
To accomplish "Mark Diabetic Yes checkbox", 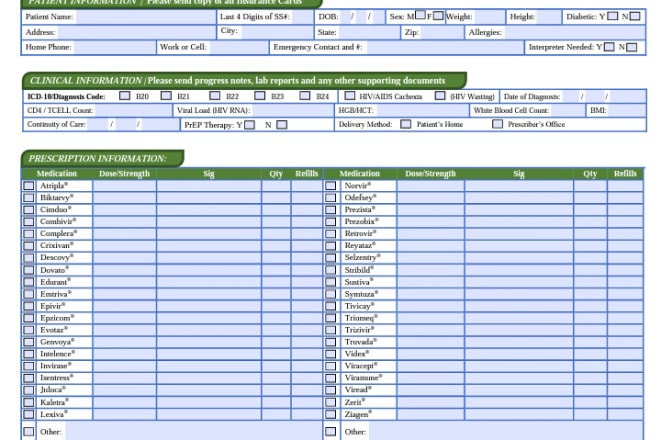I will 613,16.
